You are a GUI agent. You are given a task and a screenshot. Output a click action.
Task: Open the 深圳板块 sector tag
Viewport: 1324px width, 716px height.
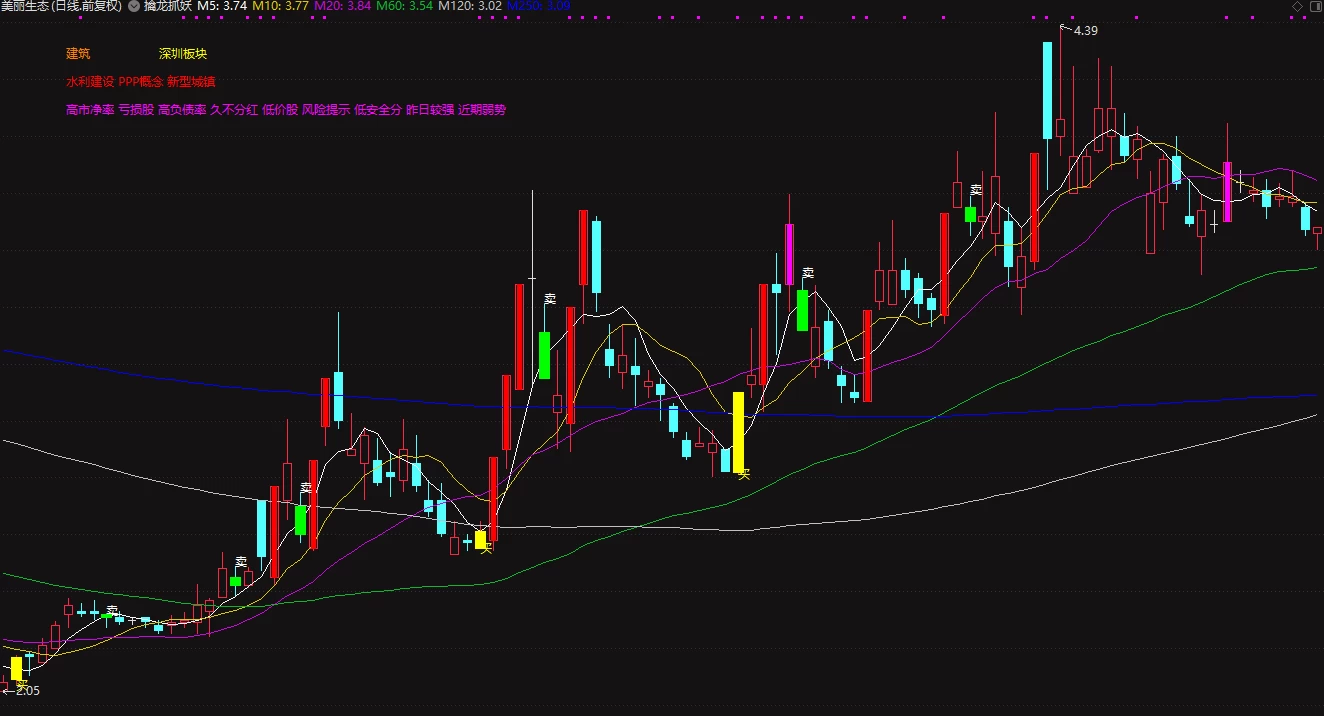click(183, 54)
